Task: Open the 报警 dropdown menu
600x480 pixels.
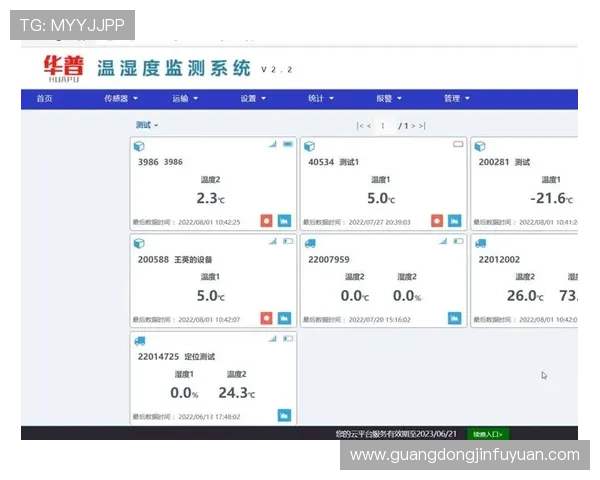Action: click(x=389, y=98)
